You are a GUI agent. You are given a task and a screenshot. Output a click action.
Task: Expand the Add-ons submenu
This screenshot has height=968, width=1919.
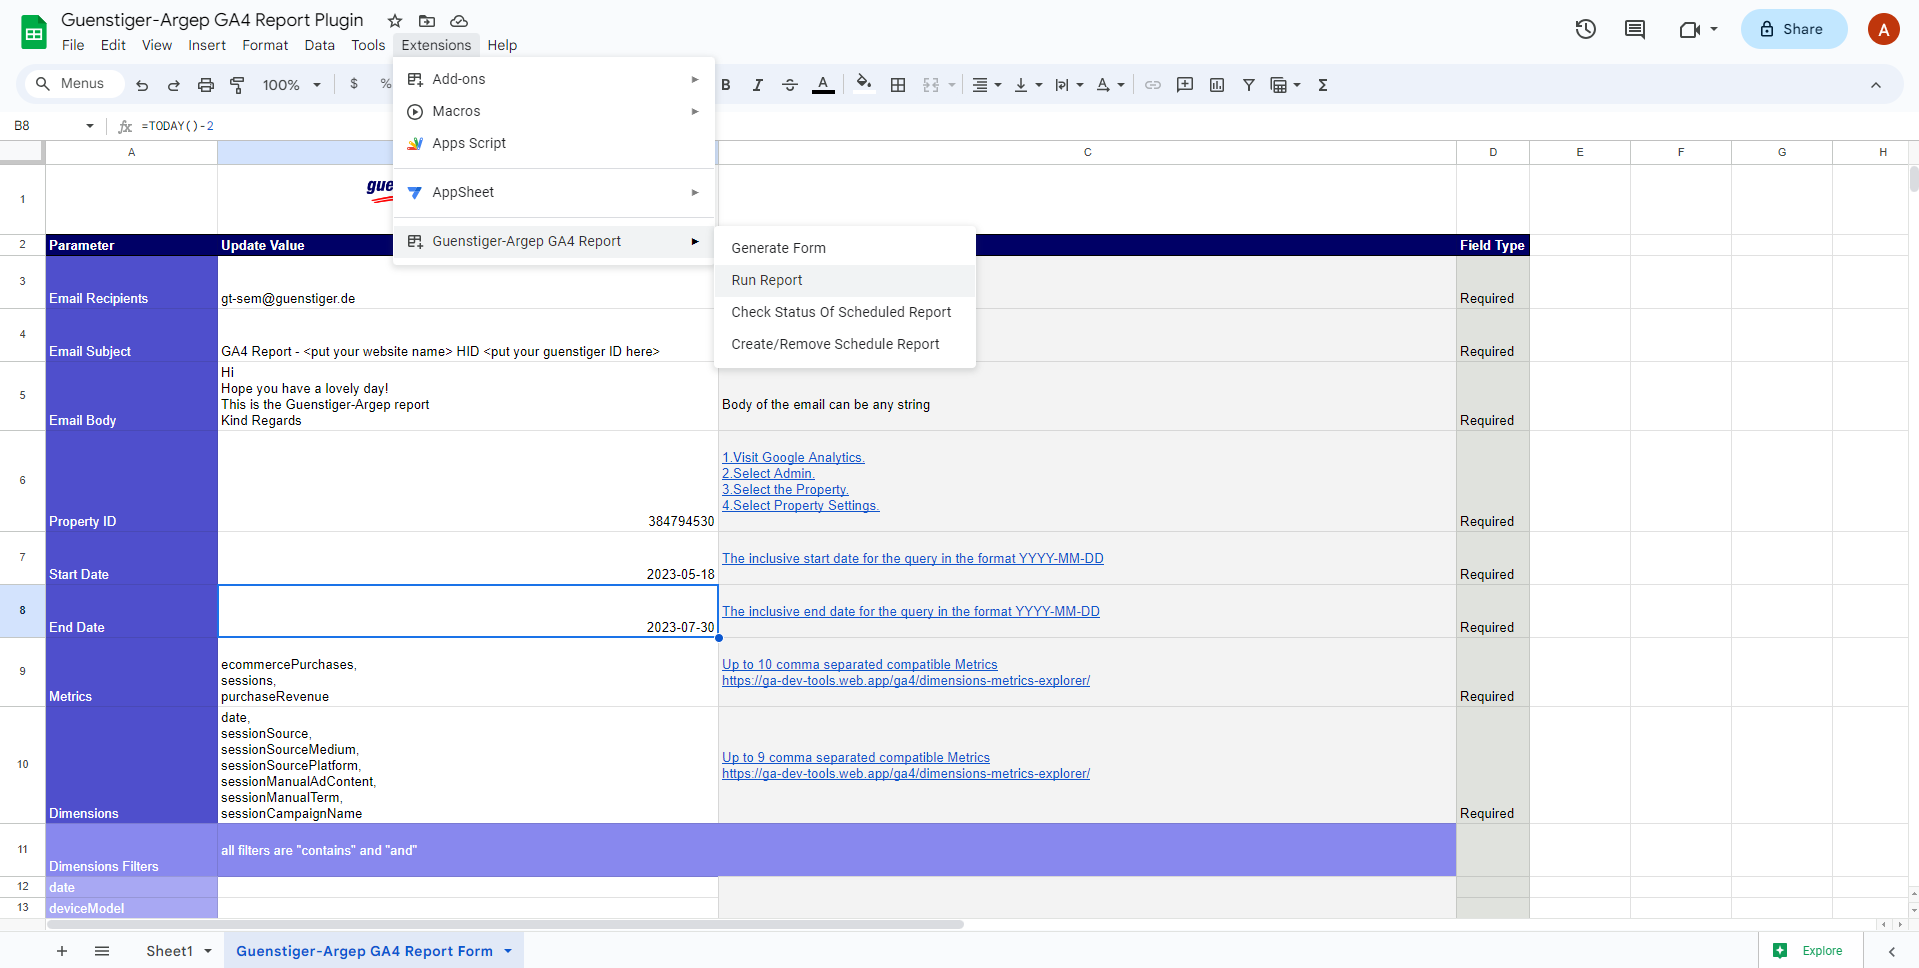pyautogui.click(x=554, y=79)
